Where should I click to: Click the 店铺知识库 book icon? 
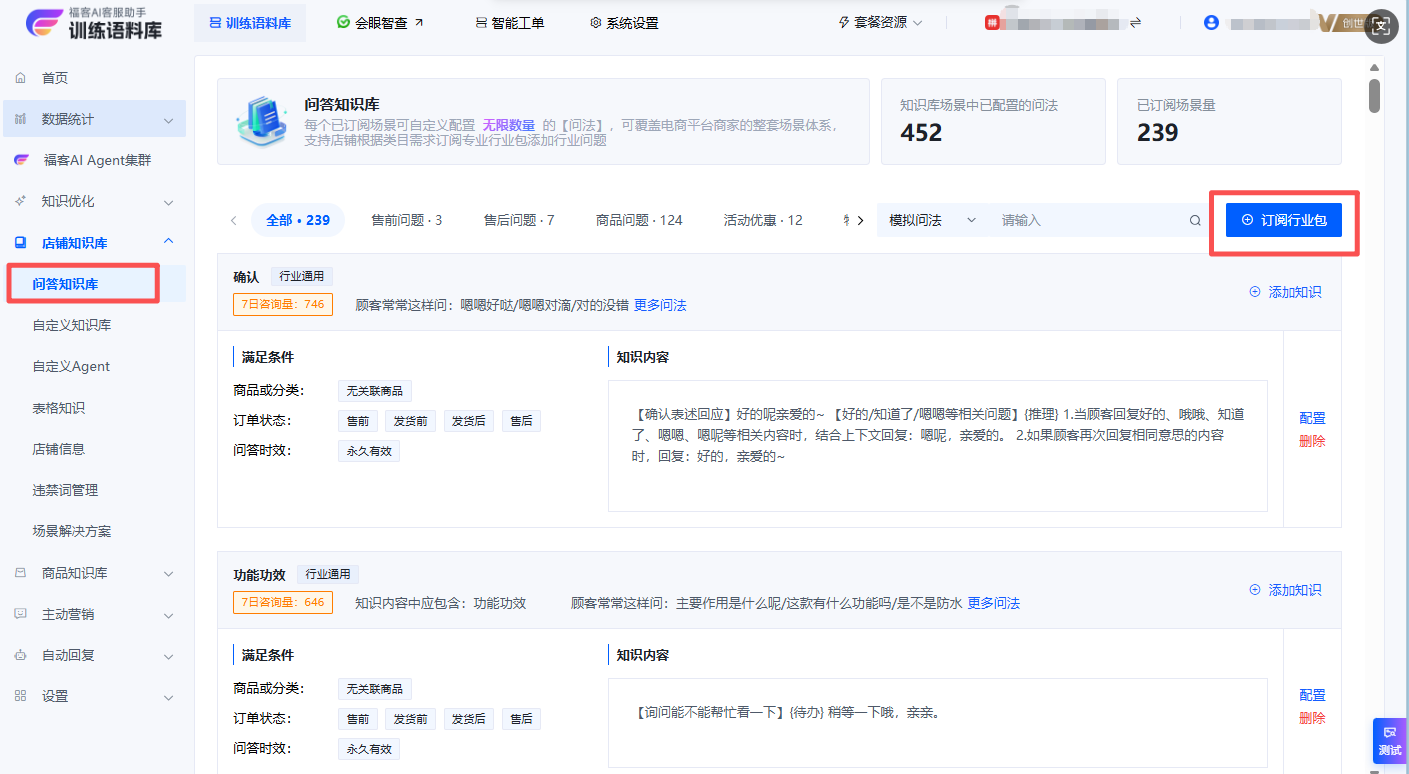pos(21,242)
